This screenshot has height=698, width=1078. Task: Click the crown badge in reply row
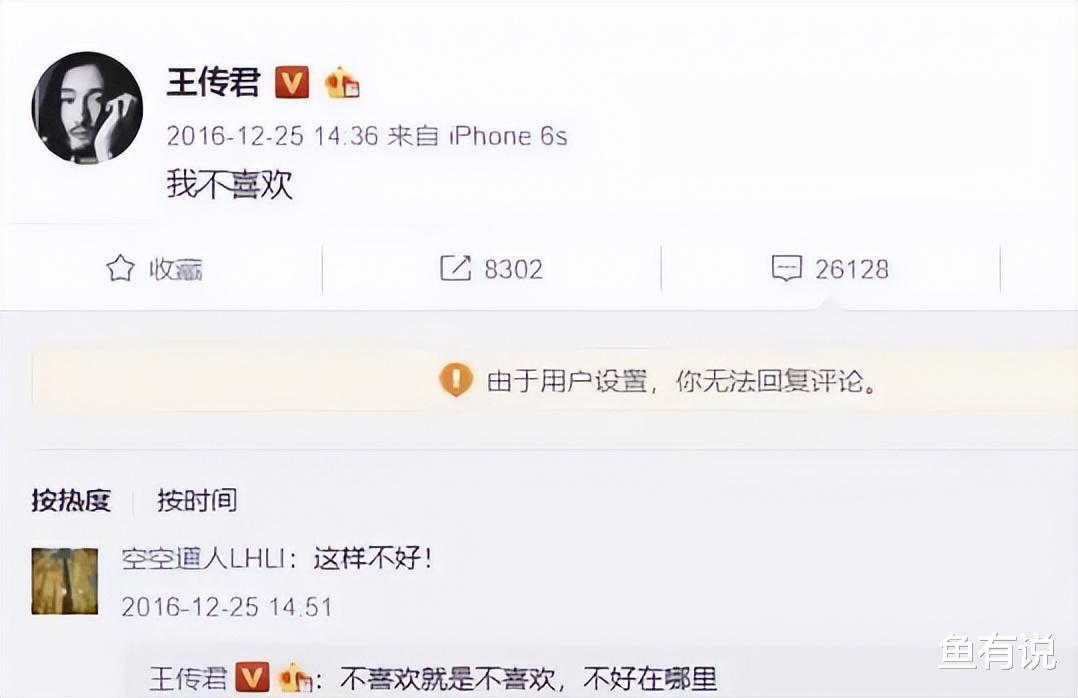(296, 679)
